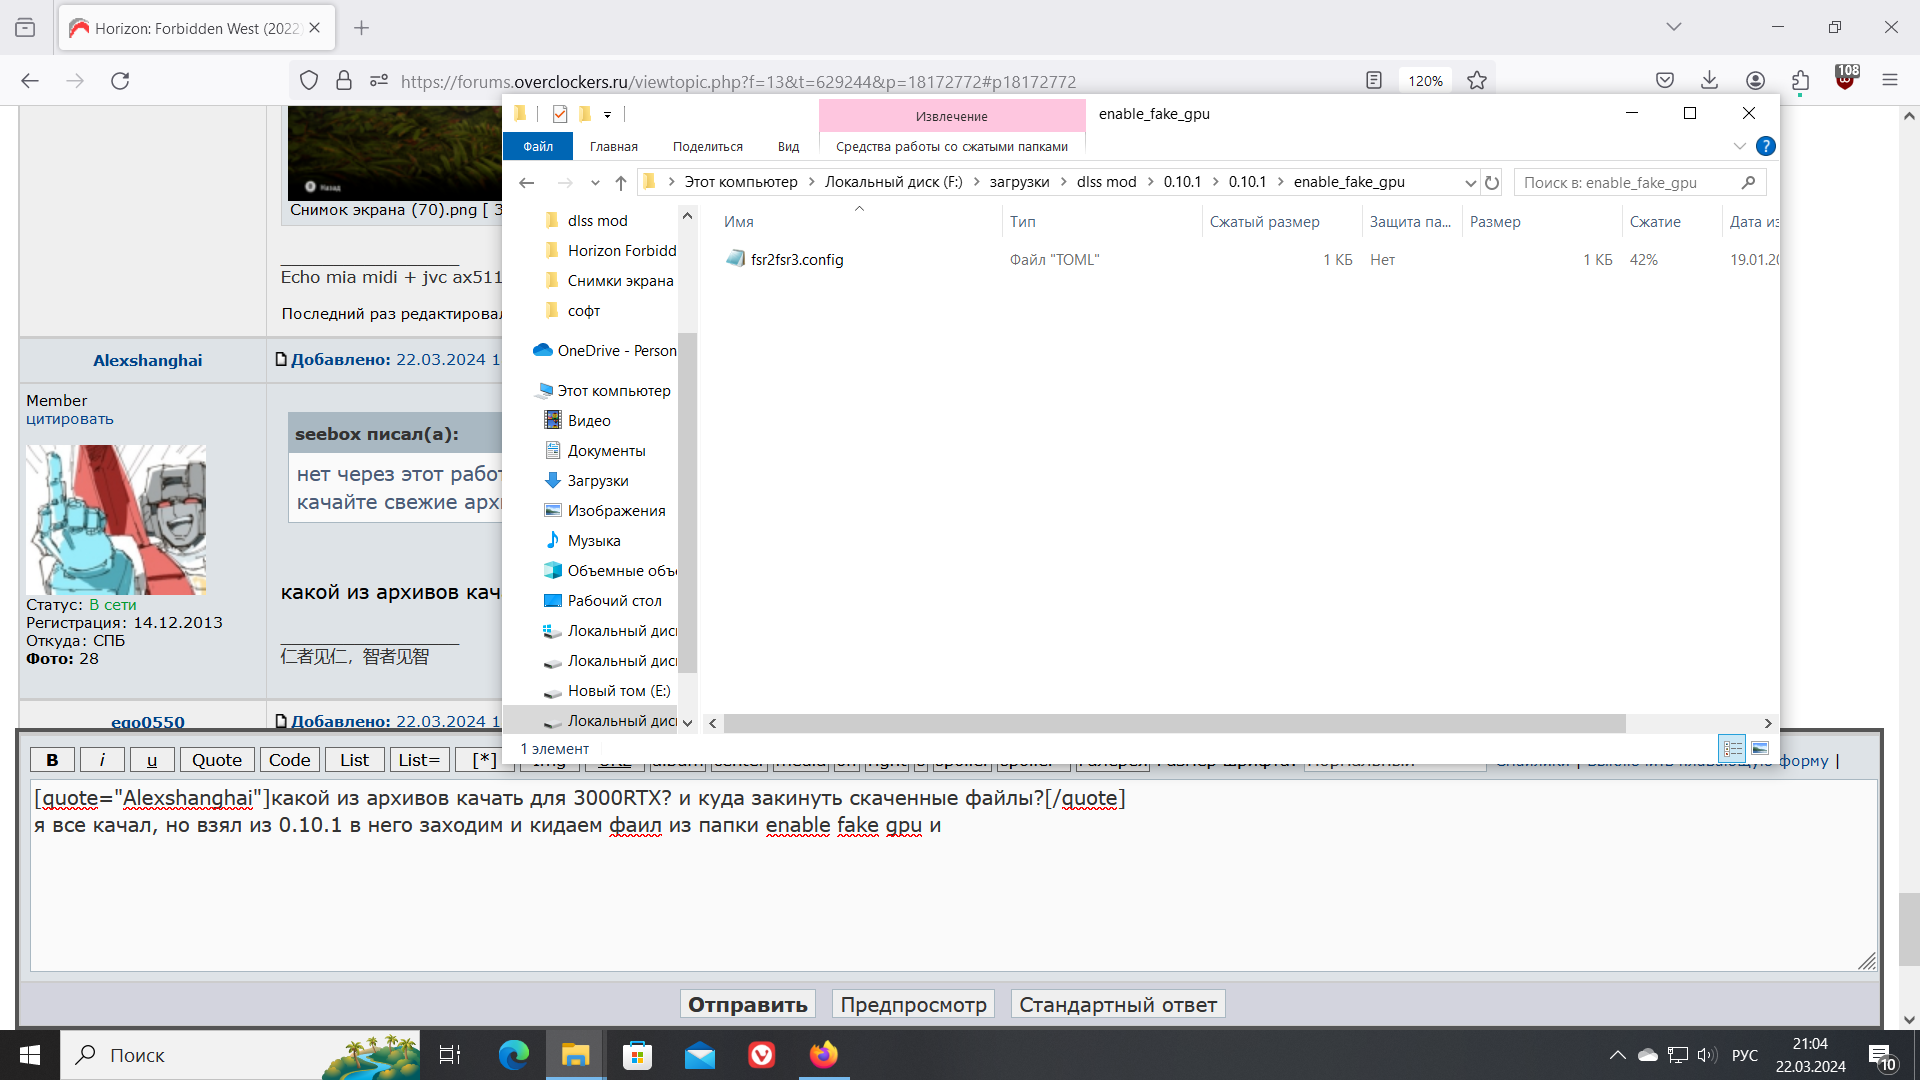Switch to details view in Explorer

pos(1732,748)
